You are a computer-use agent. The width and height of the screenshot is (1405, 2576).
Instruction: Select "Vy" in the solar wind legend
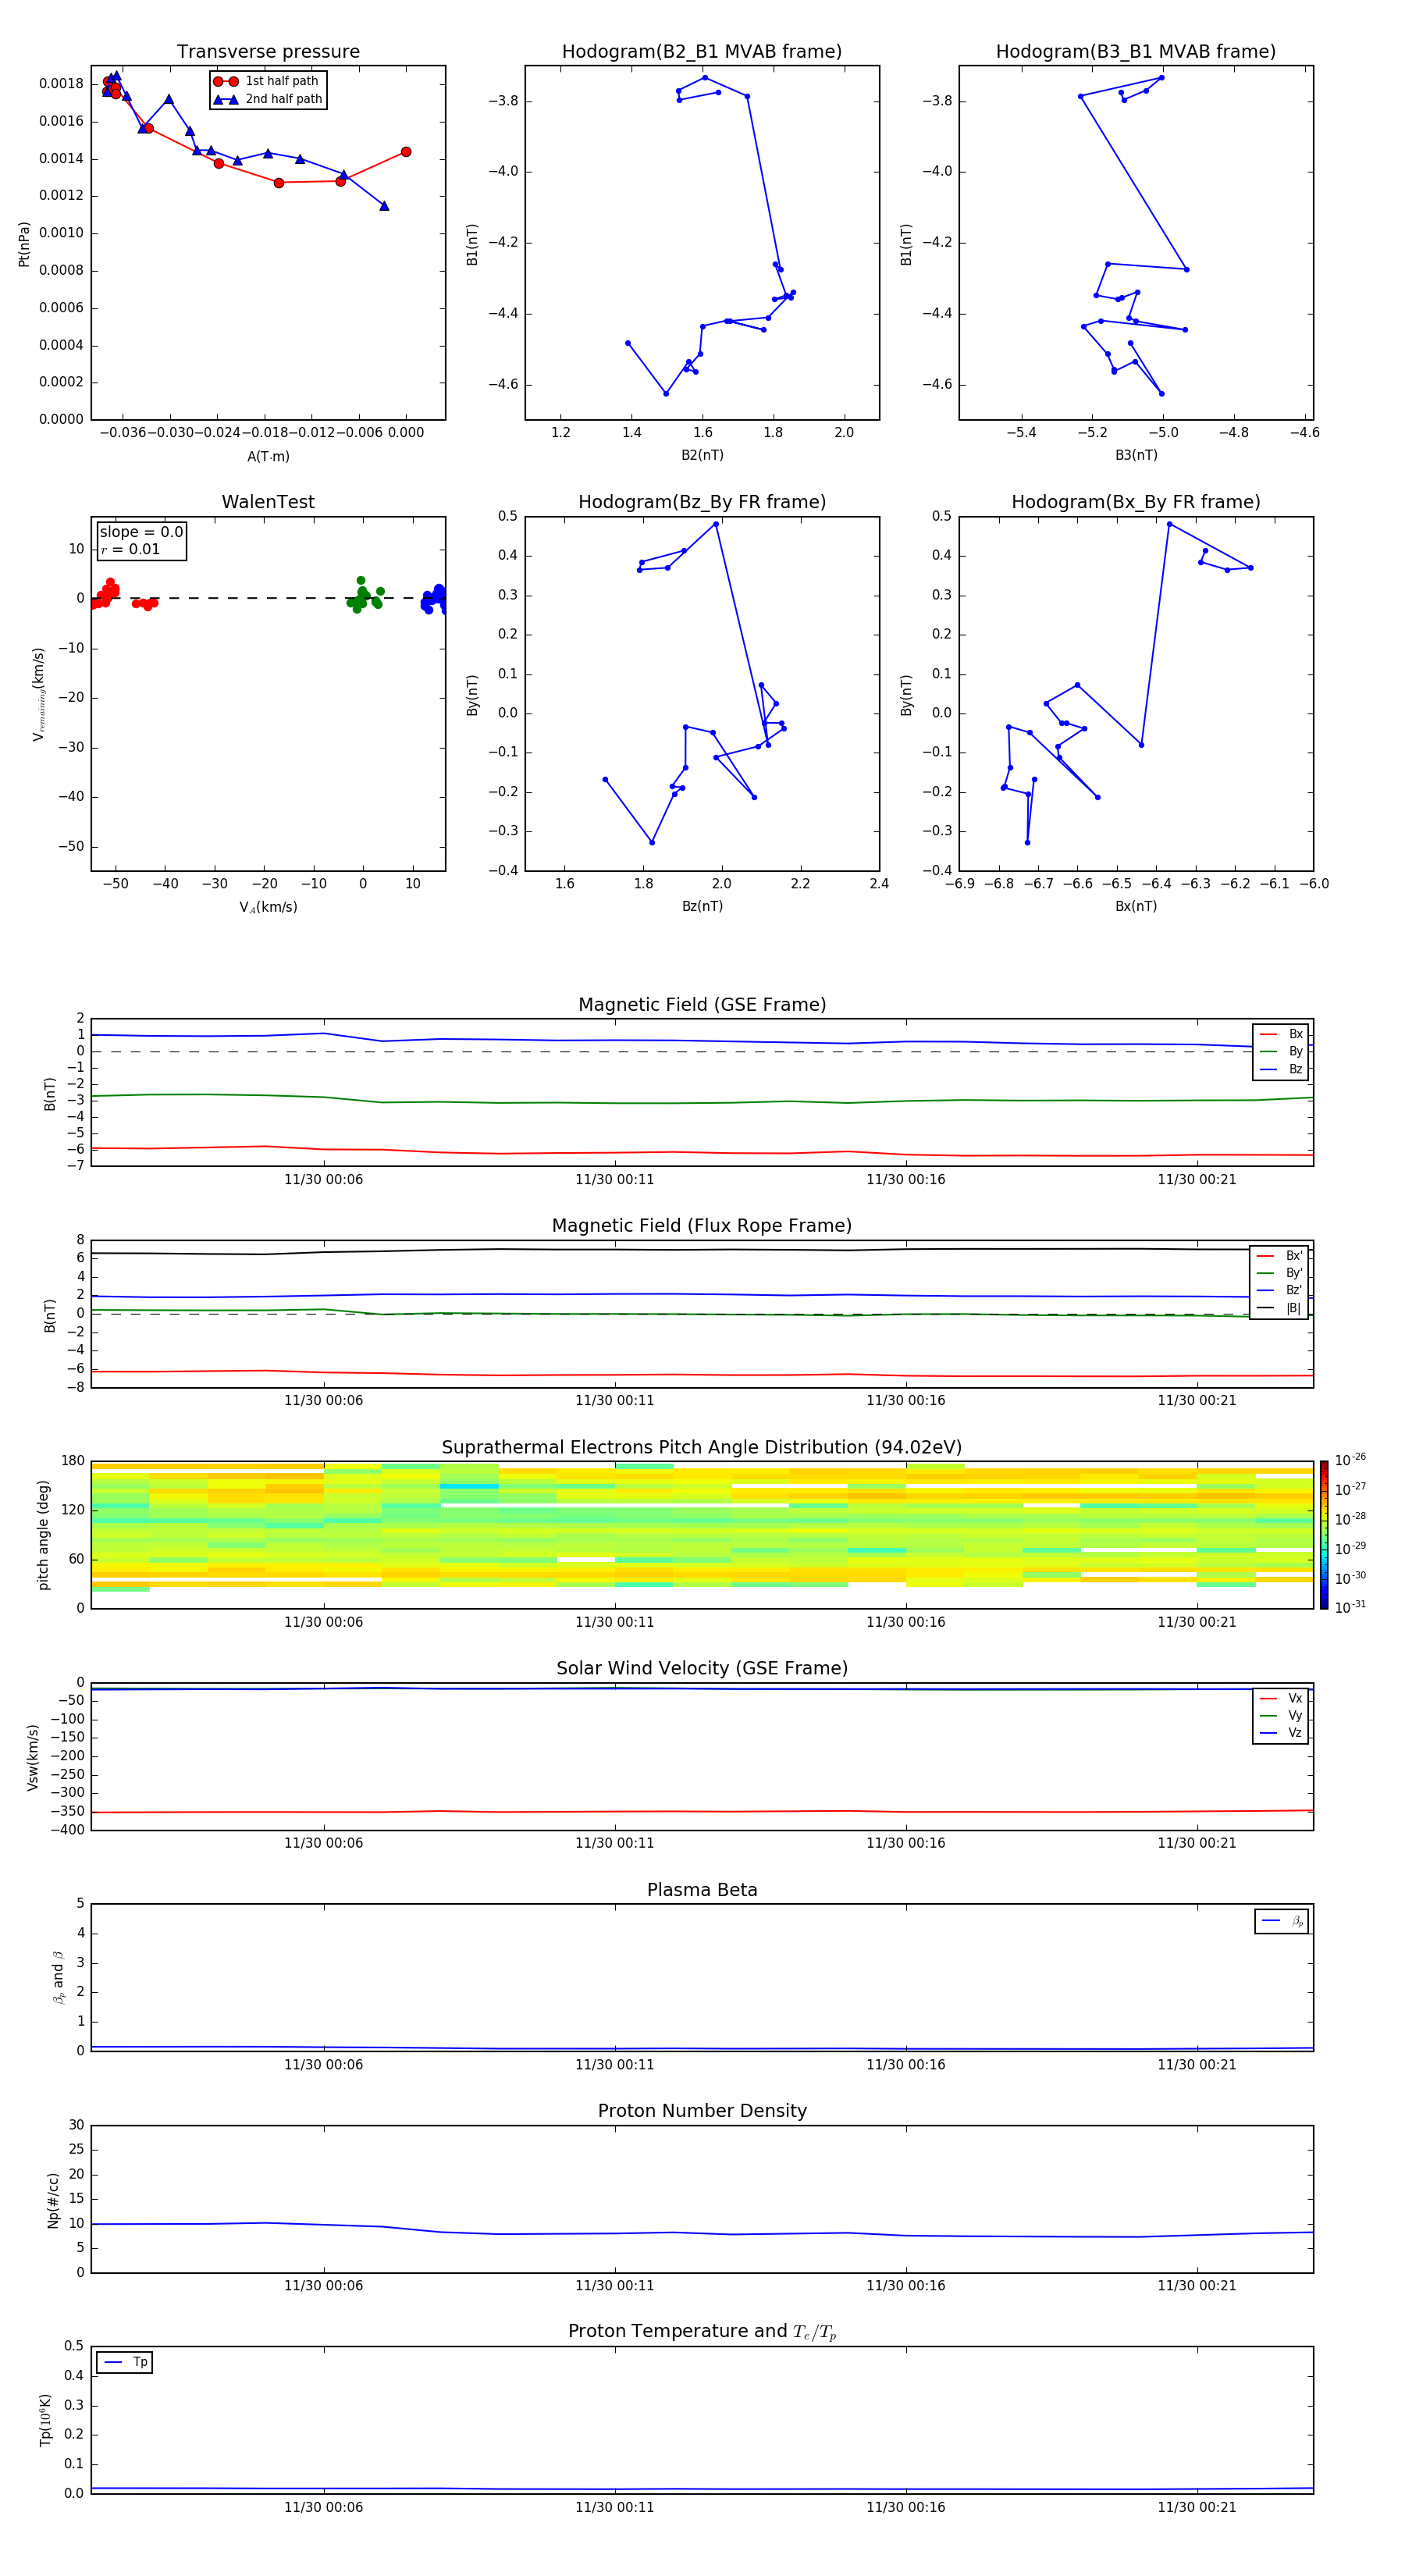(x=1282, y=1715)
